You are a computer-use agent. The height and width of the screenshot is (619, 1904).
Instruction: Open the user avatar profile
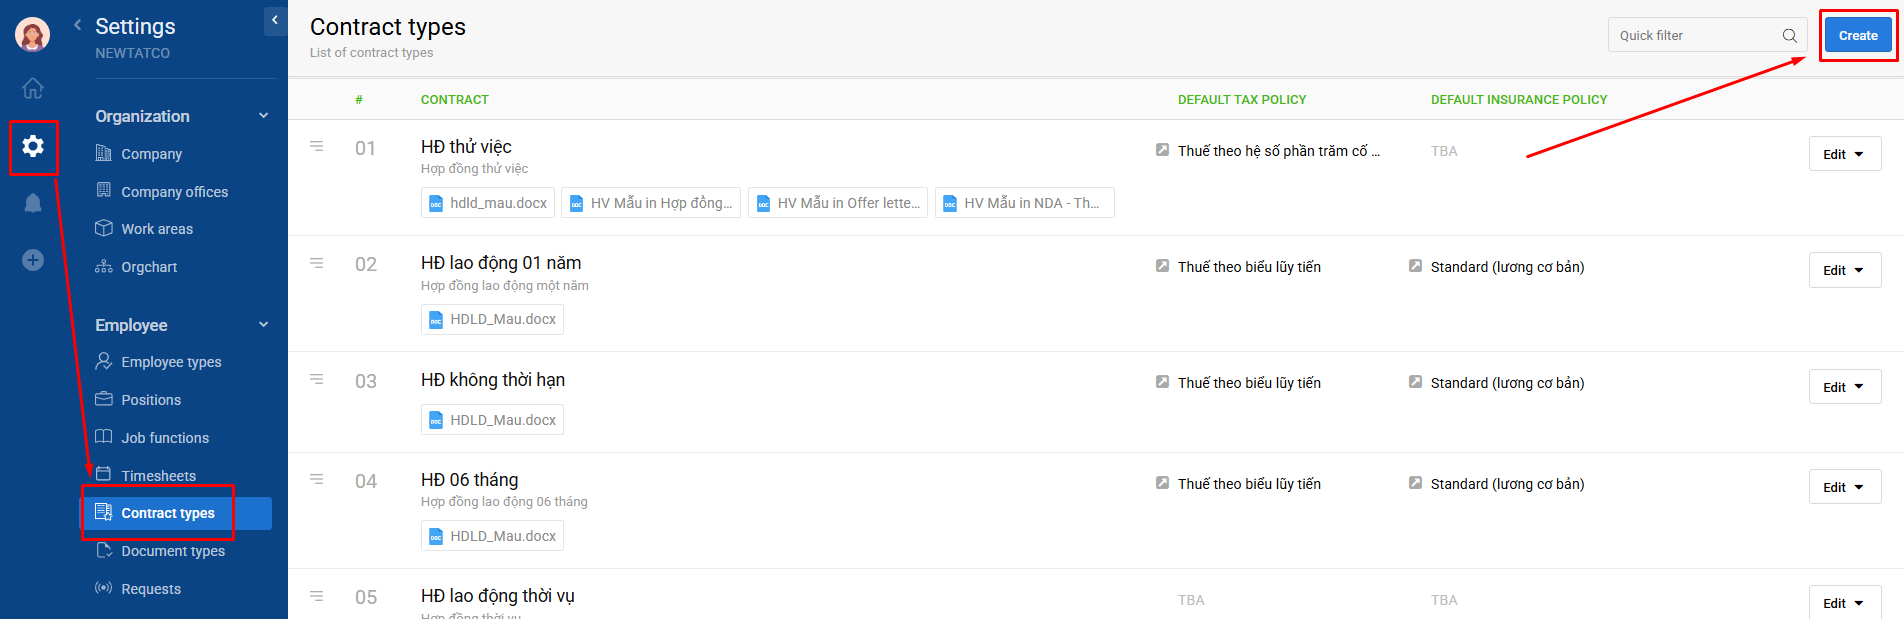click(x=32, y=34)
